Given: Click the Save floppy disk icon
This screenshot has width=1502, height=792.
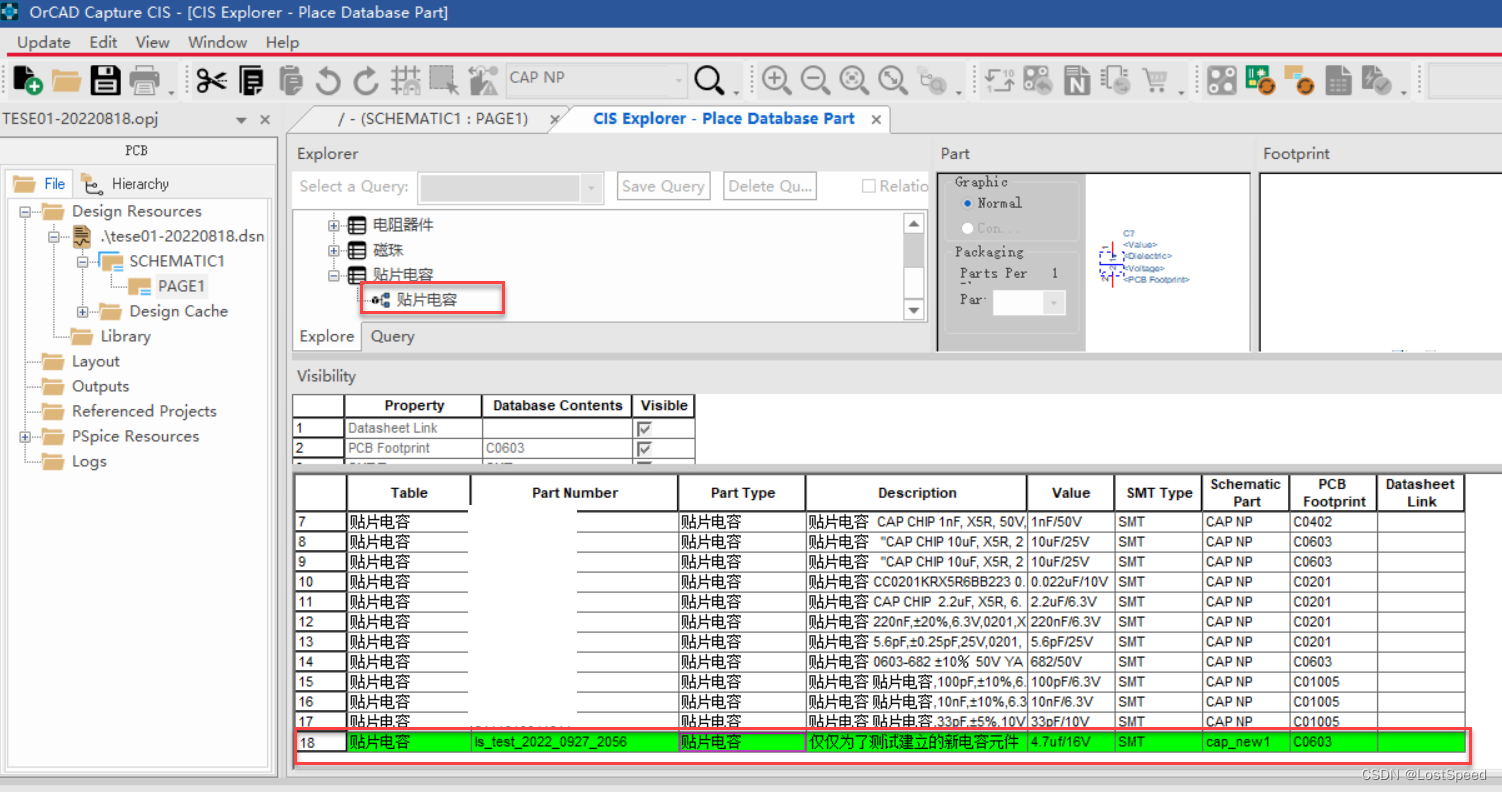Looking at the screenshot, I should 105,80.
